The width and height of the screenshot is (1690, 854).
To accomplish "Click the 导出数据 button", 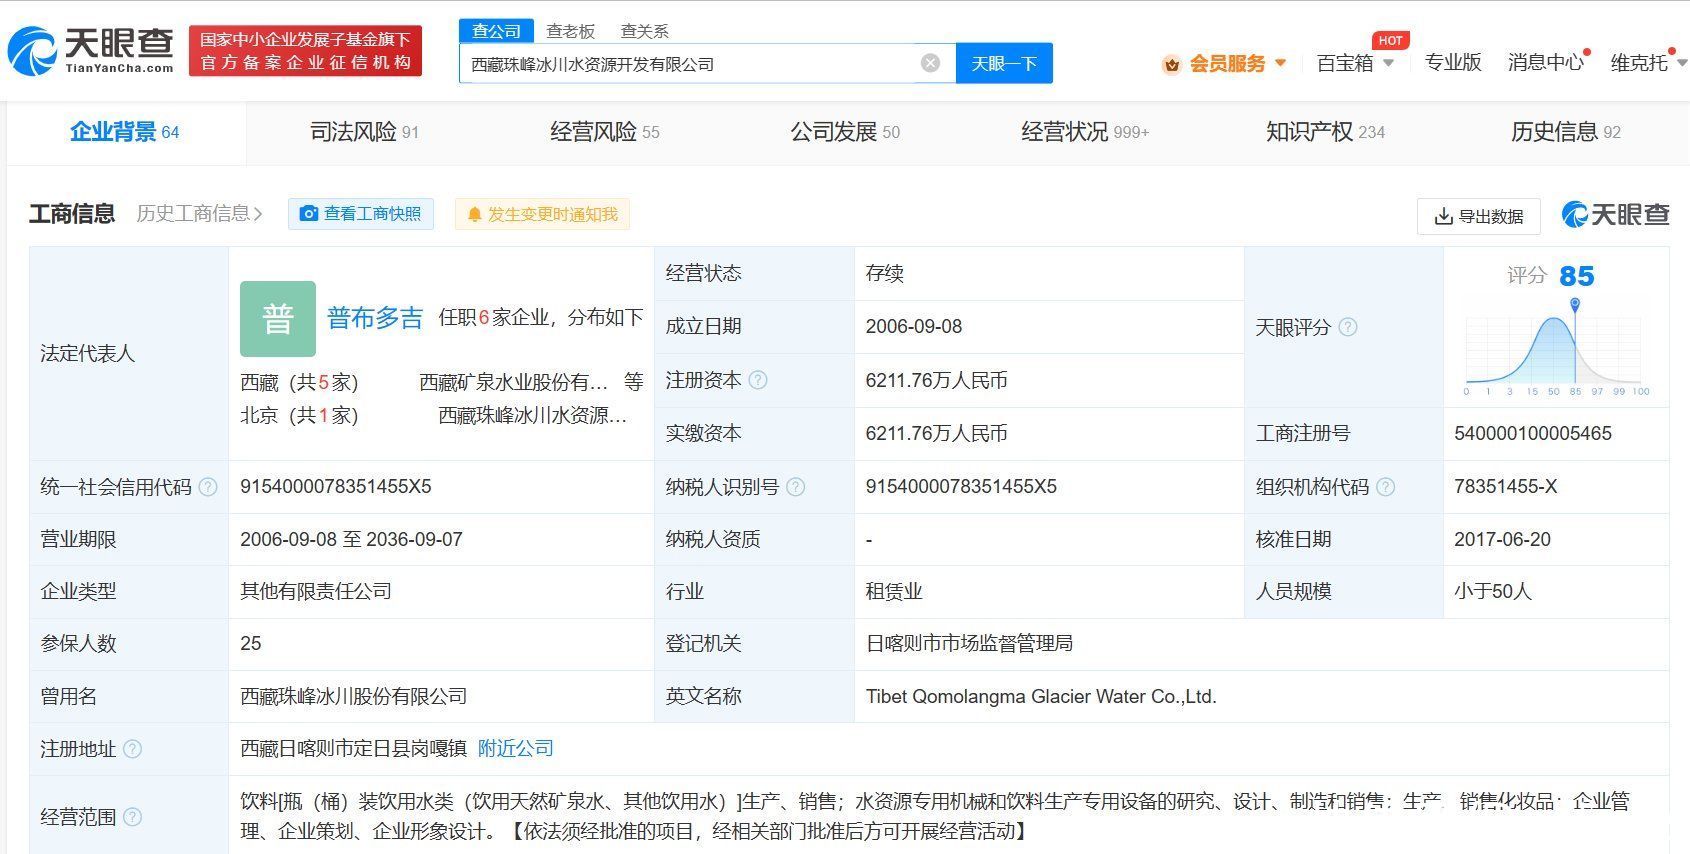I will point(1479,216).
